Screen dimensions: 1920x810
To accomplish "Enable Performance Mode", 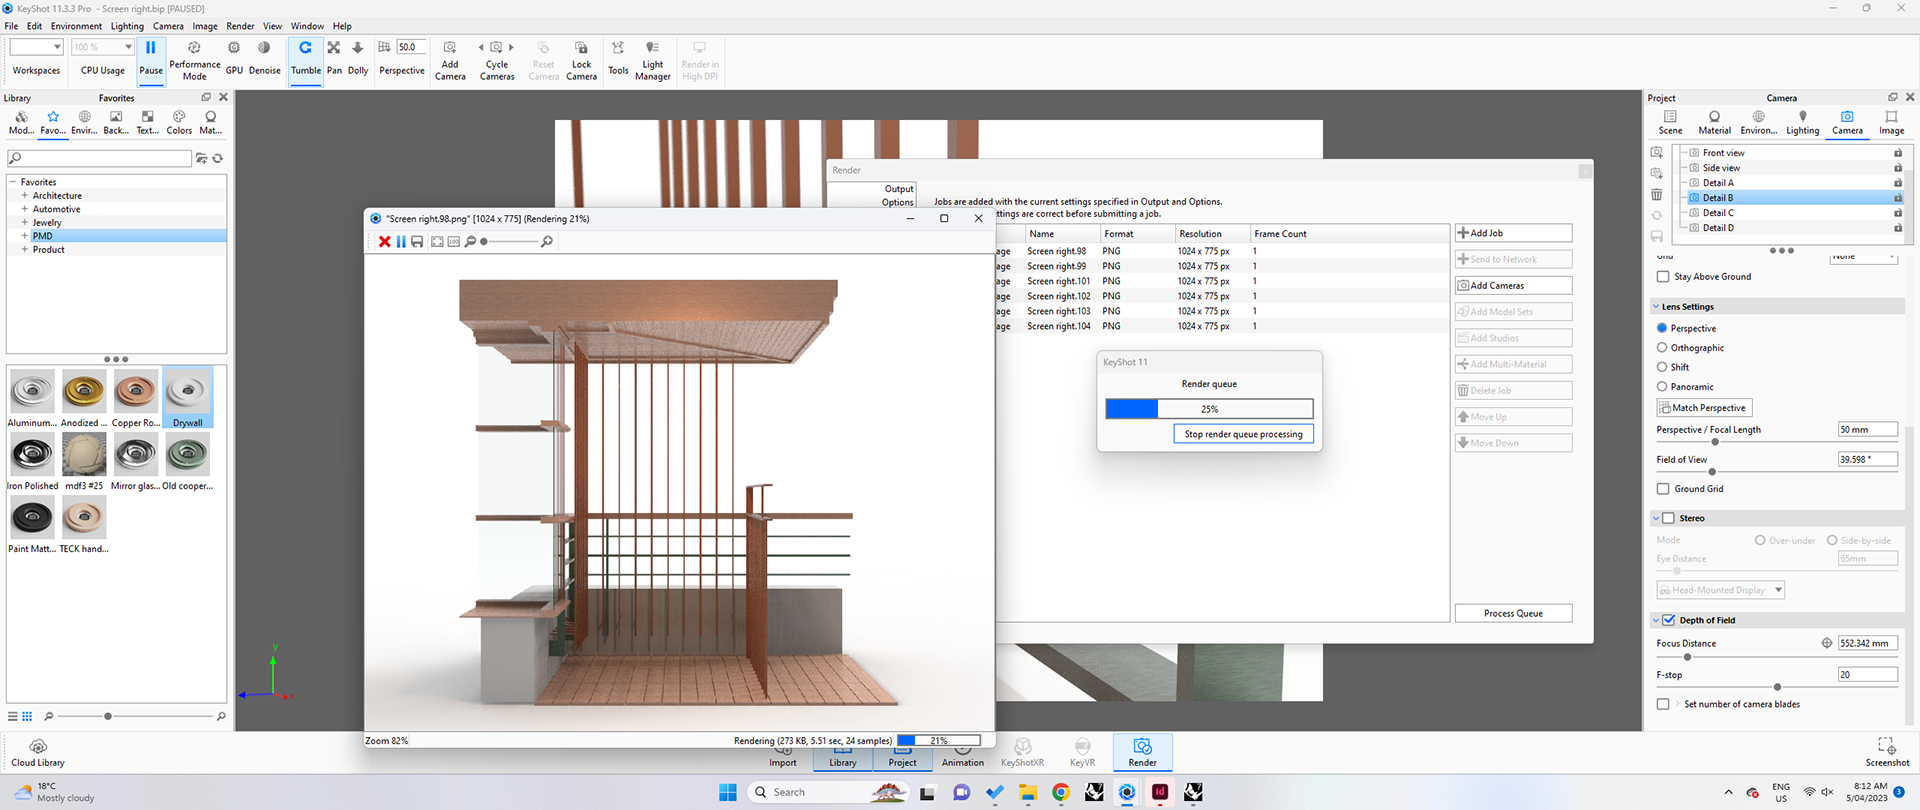I will click(x=195, y=61).
